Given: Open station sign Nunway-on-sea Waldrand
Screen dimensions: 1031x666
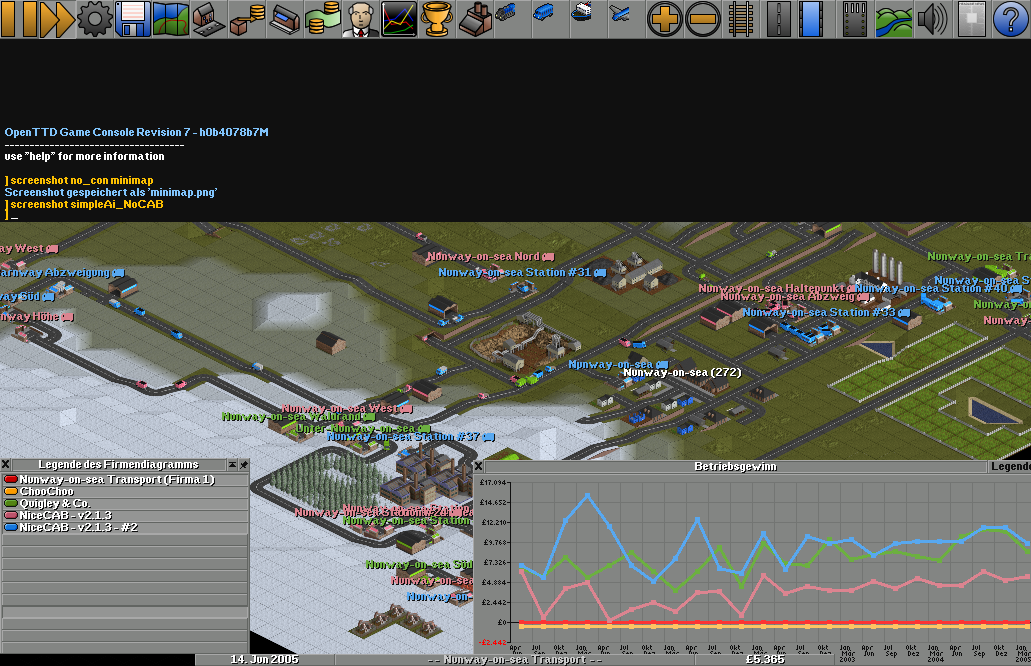Looking at the screenshot, I should point(298,417).
